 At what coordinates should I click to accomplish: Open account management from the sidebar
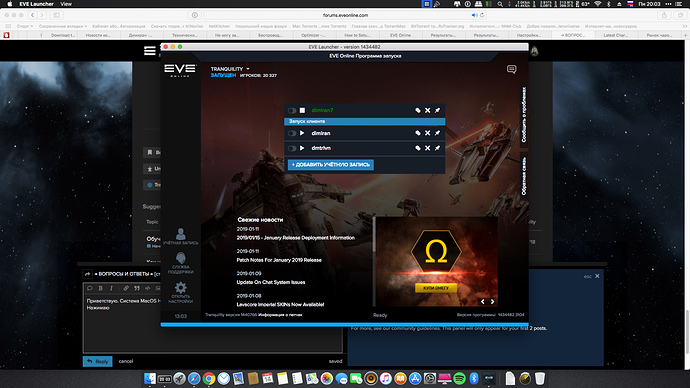click(180, 236)
